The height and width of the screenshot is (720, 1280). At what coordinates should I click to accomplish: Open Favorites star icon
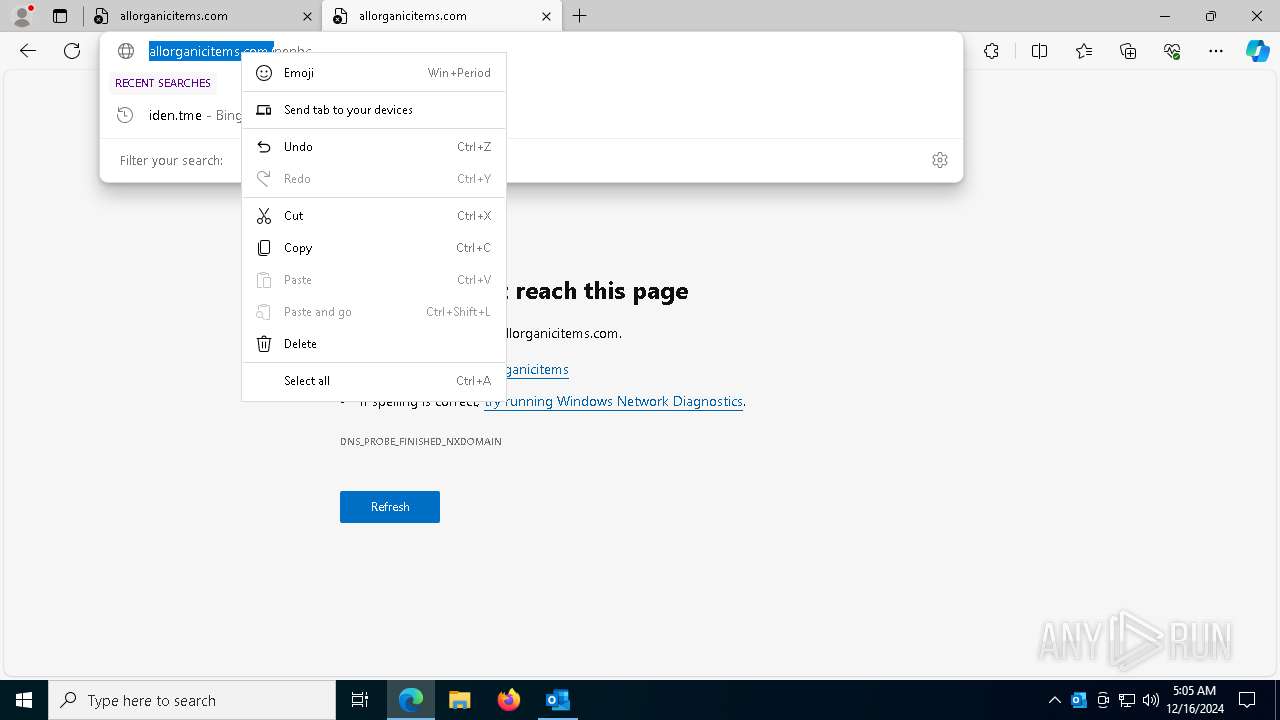pyautogui.click(x=1084, y=51)
